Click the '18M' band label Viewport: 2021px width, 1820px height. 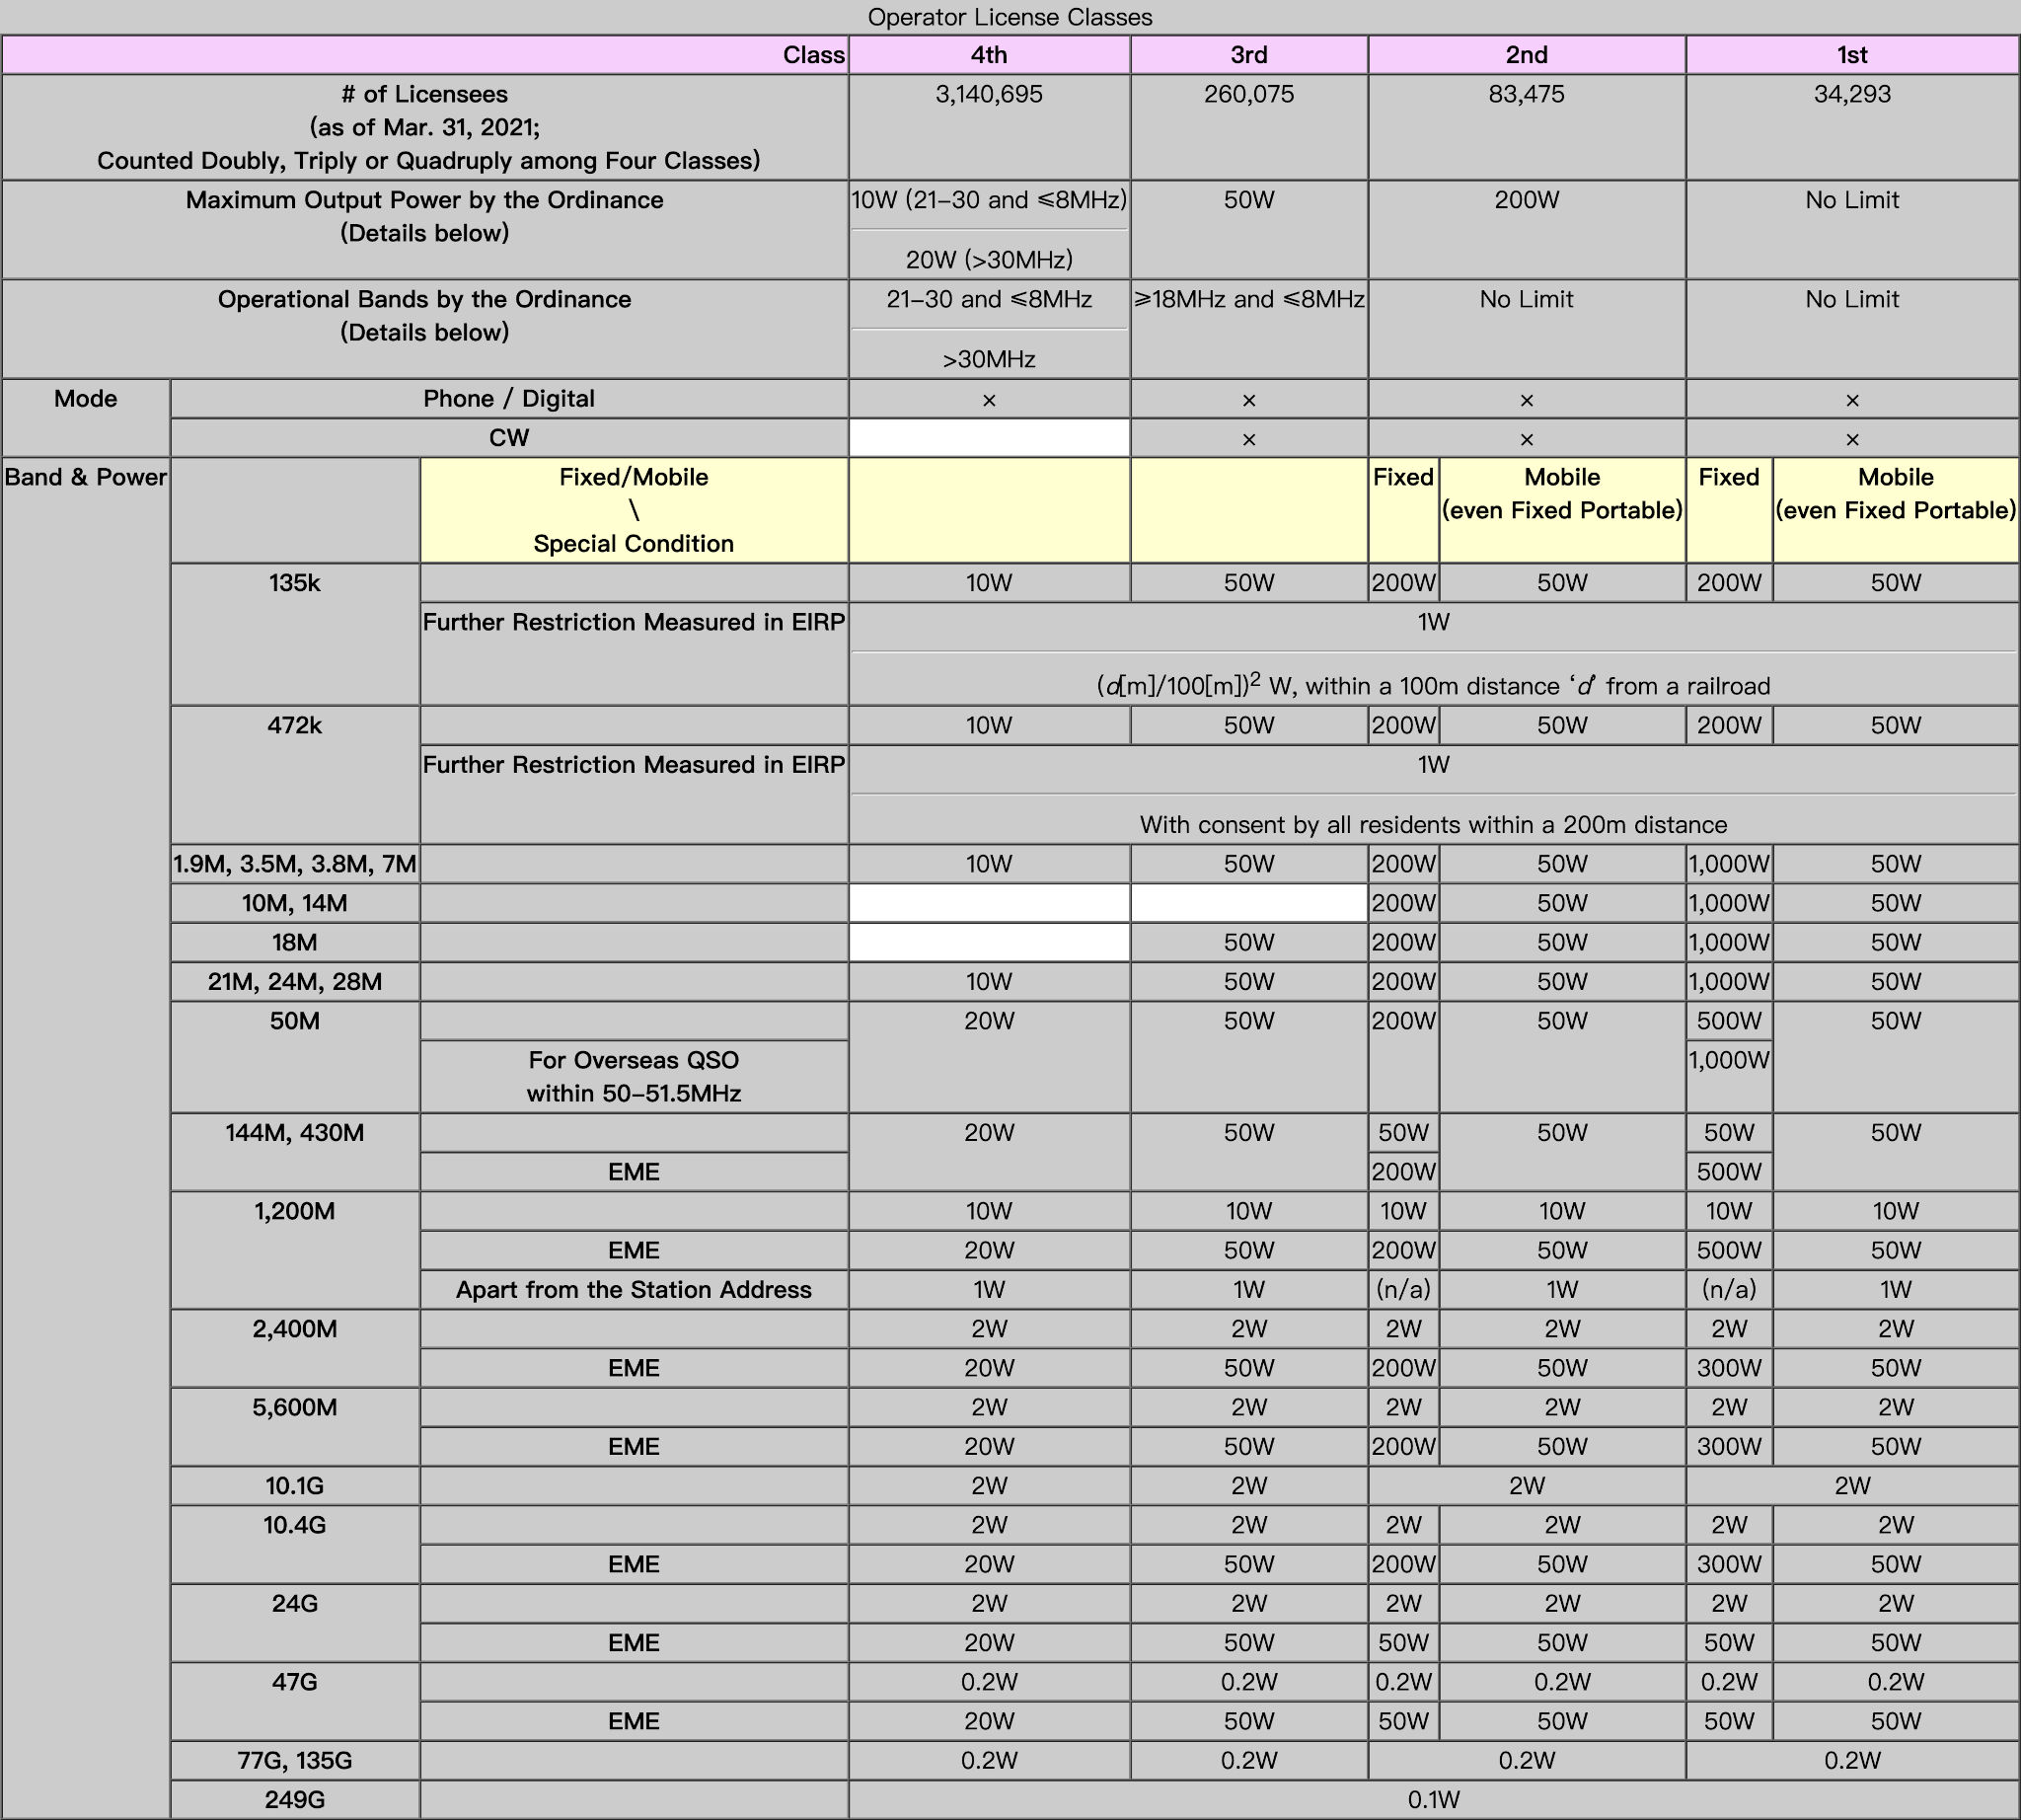pyautogui.click(x=295, y=942)
